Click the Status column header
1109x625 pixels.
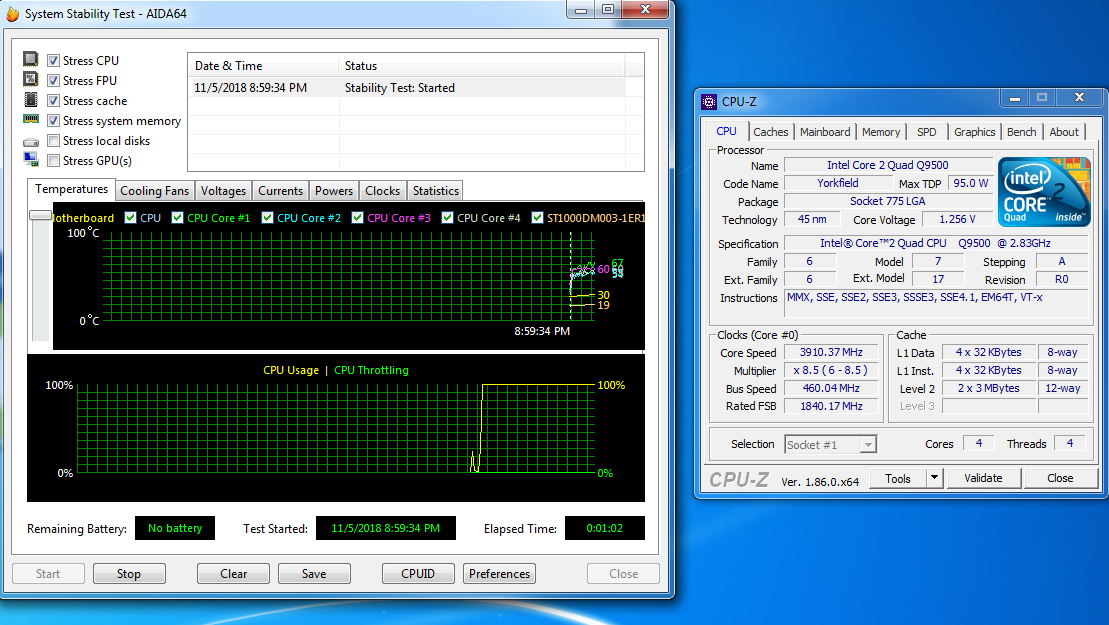(x=482, y=65)
